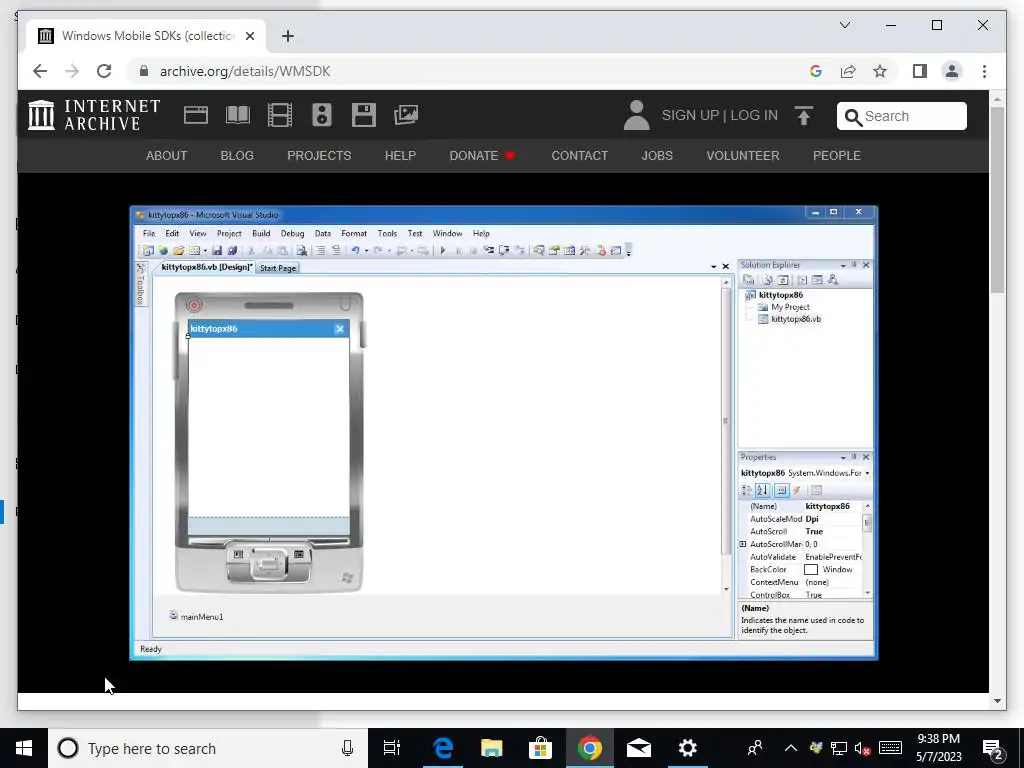Open the People icon in taskbar
Image resolution: width=1024 pixels, height=768 pixels.
pos(755,748)
